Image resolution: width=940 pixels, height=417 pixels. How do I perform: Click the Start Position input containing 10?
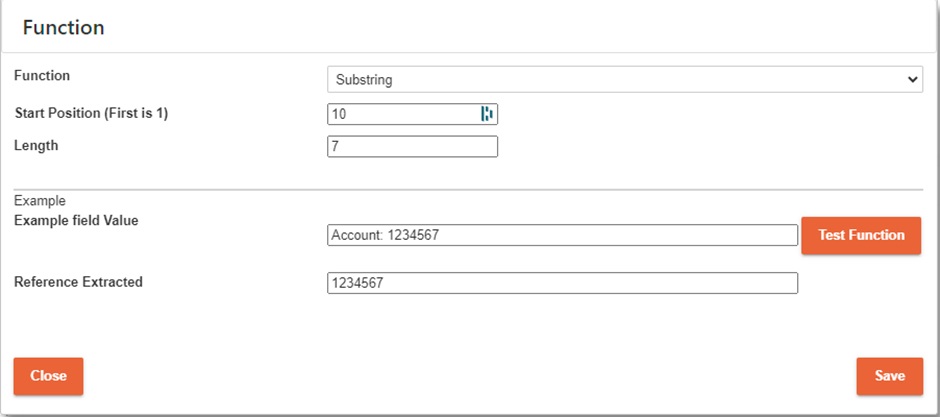tap(400, 114)
